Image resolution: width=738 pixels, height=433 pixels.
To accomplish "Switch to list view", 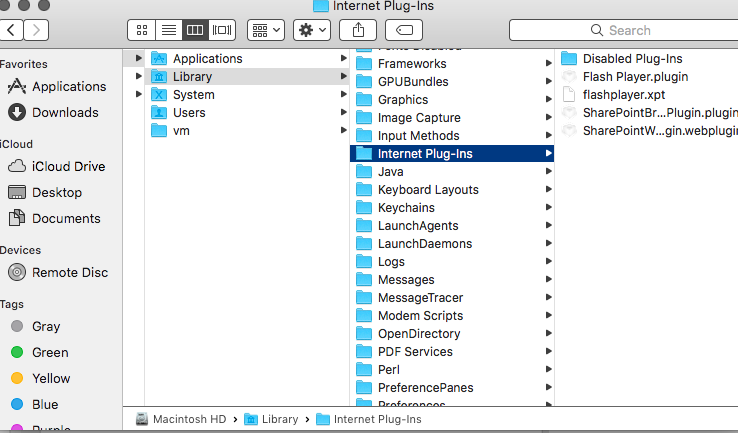I will (168, 31).
